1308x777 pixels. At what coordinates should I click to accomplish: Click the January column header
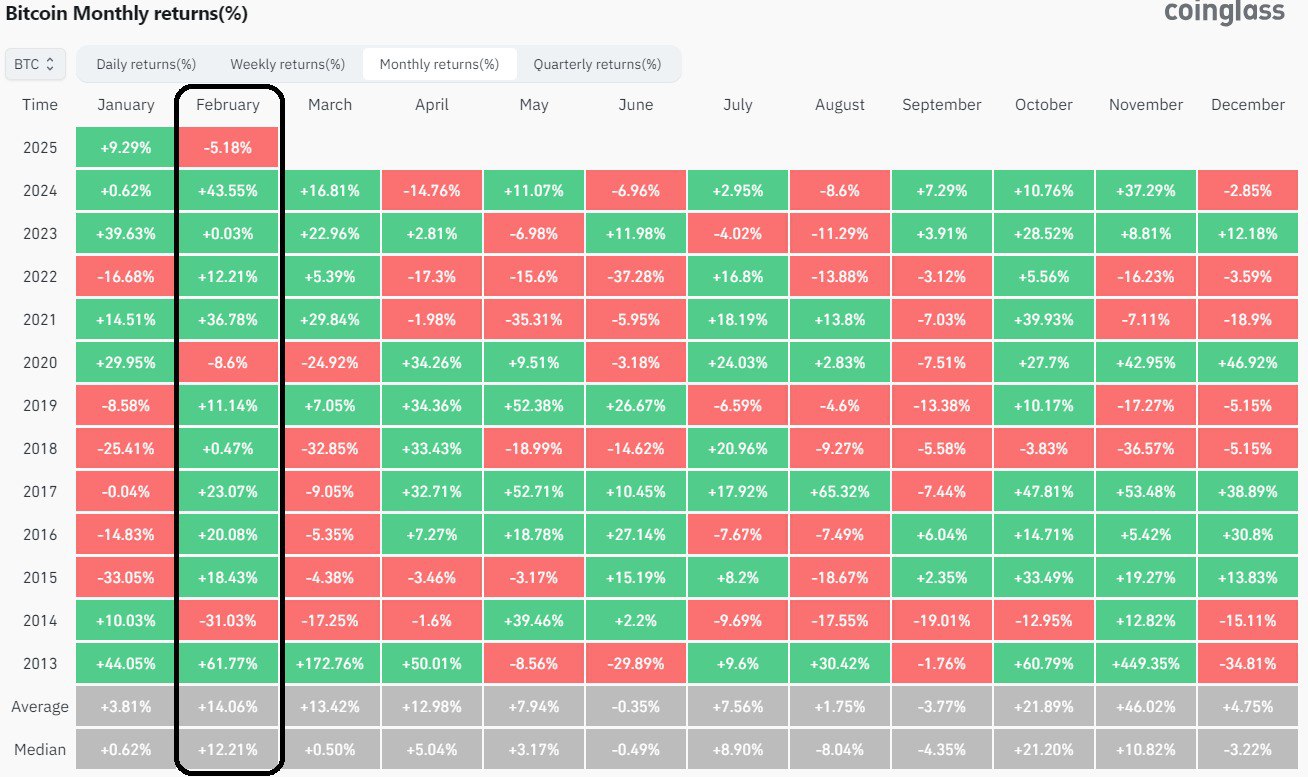(x=126, y=105)
